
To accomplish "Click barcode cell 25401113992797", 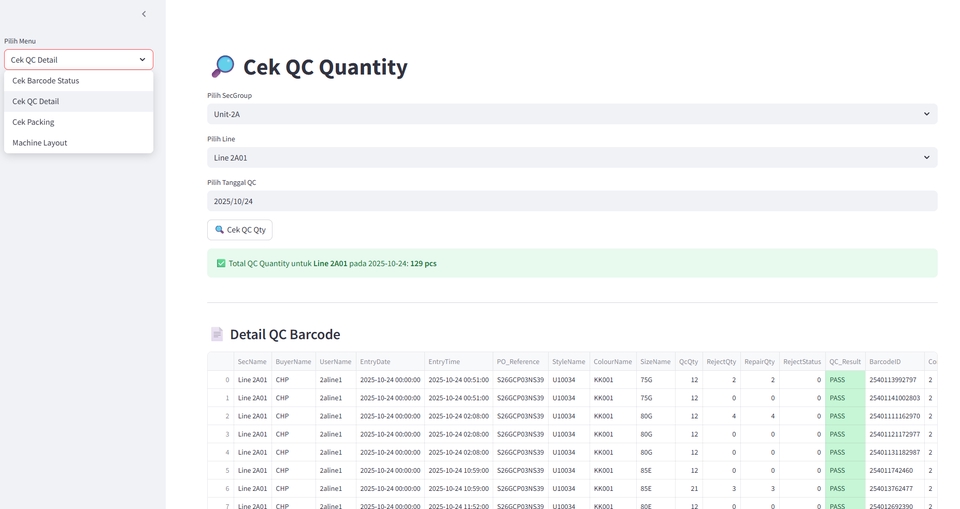I will click(893, 380).
